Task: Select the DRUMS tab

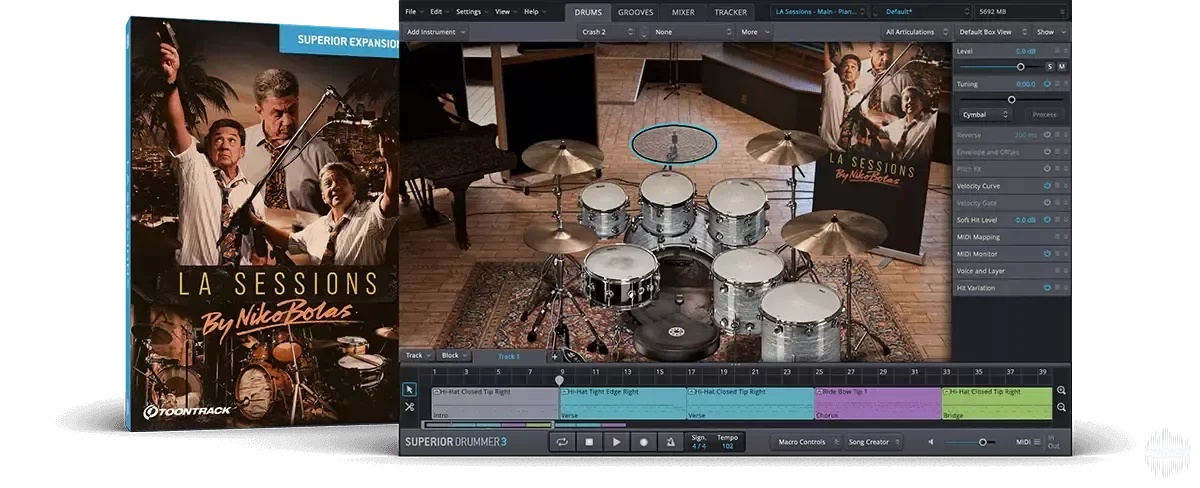Action: [587, 12]
